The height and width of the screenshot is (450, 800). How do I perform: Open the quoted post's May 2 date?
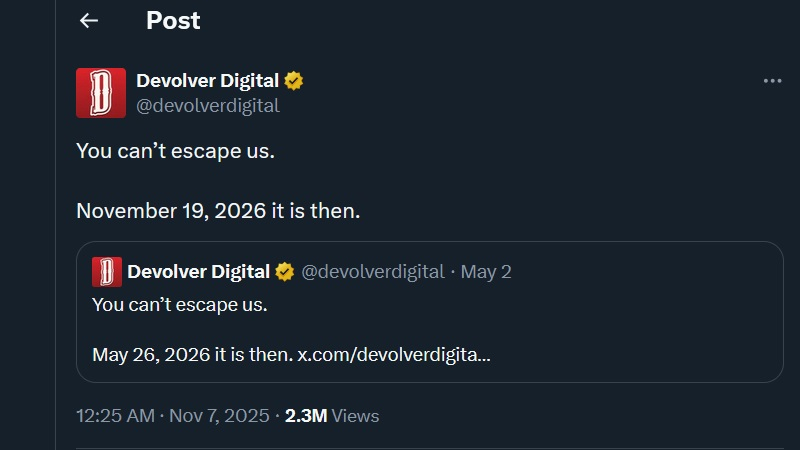485,272
